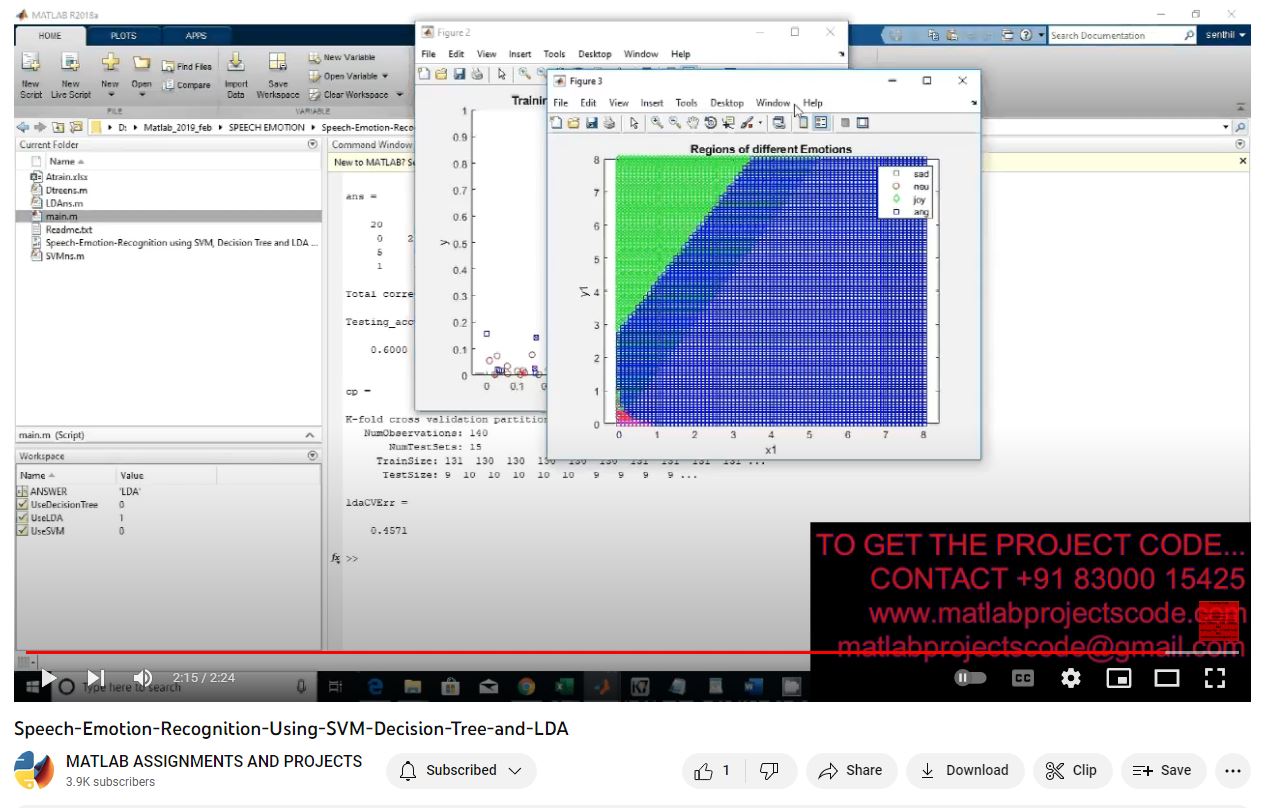This screenshot has width=1265, height=808.
Task: Click the Clip button
Action: [1071, 770]
